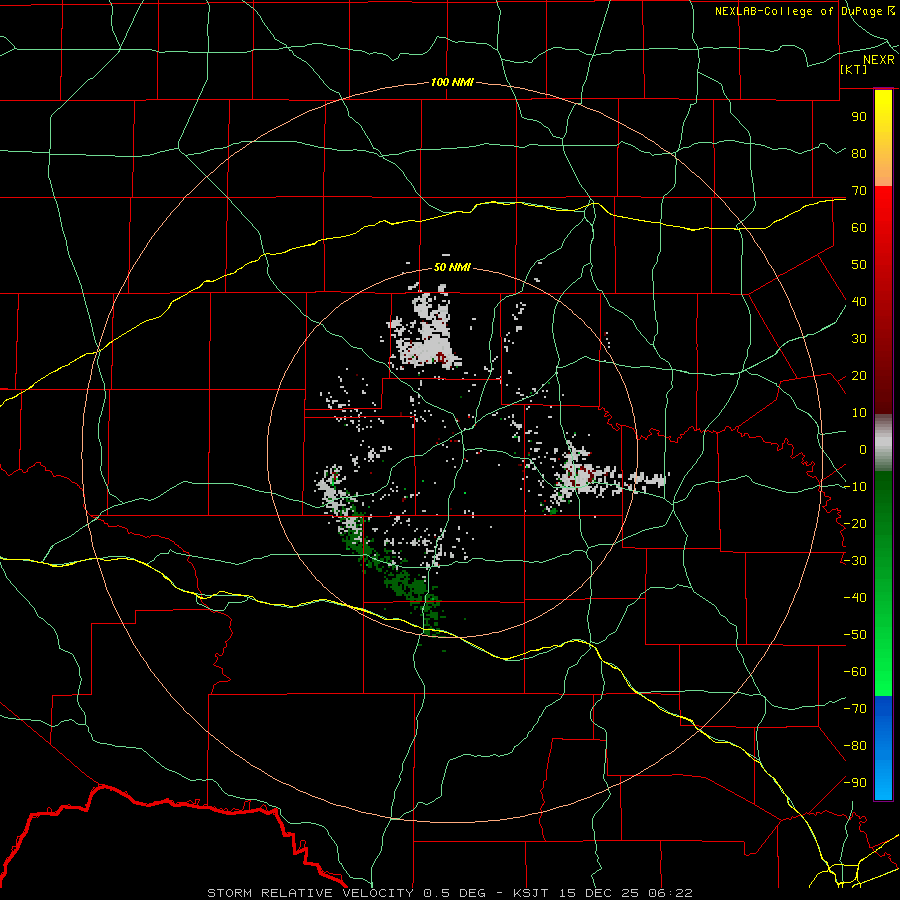This screenshot has width=900, height=900.
Task: Click the NEXR label above the scale
Action: (878, 60)
